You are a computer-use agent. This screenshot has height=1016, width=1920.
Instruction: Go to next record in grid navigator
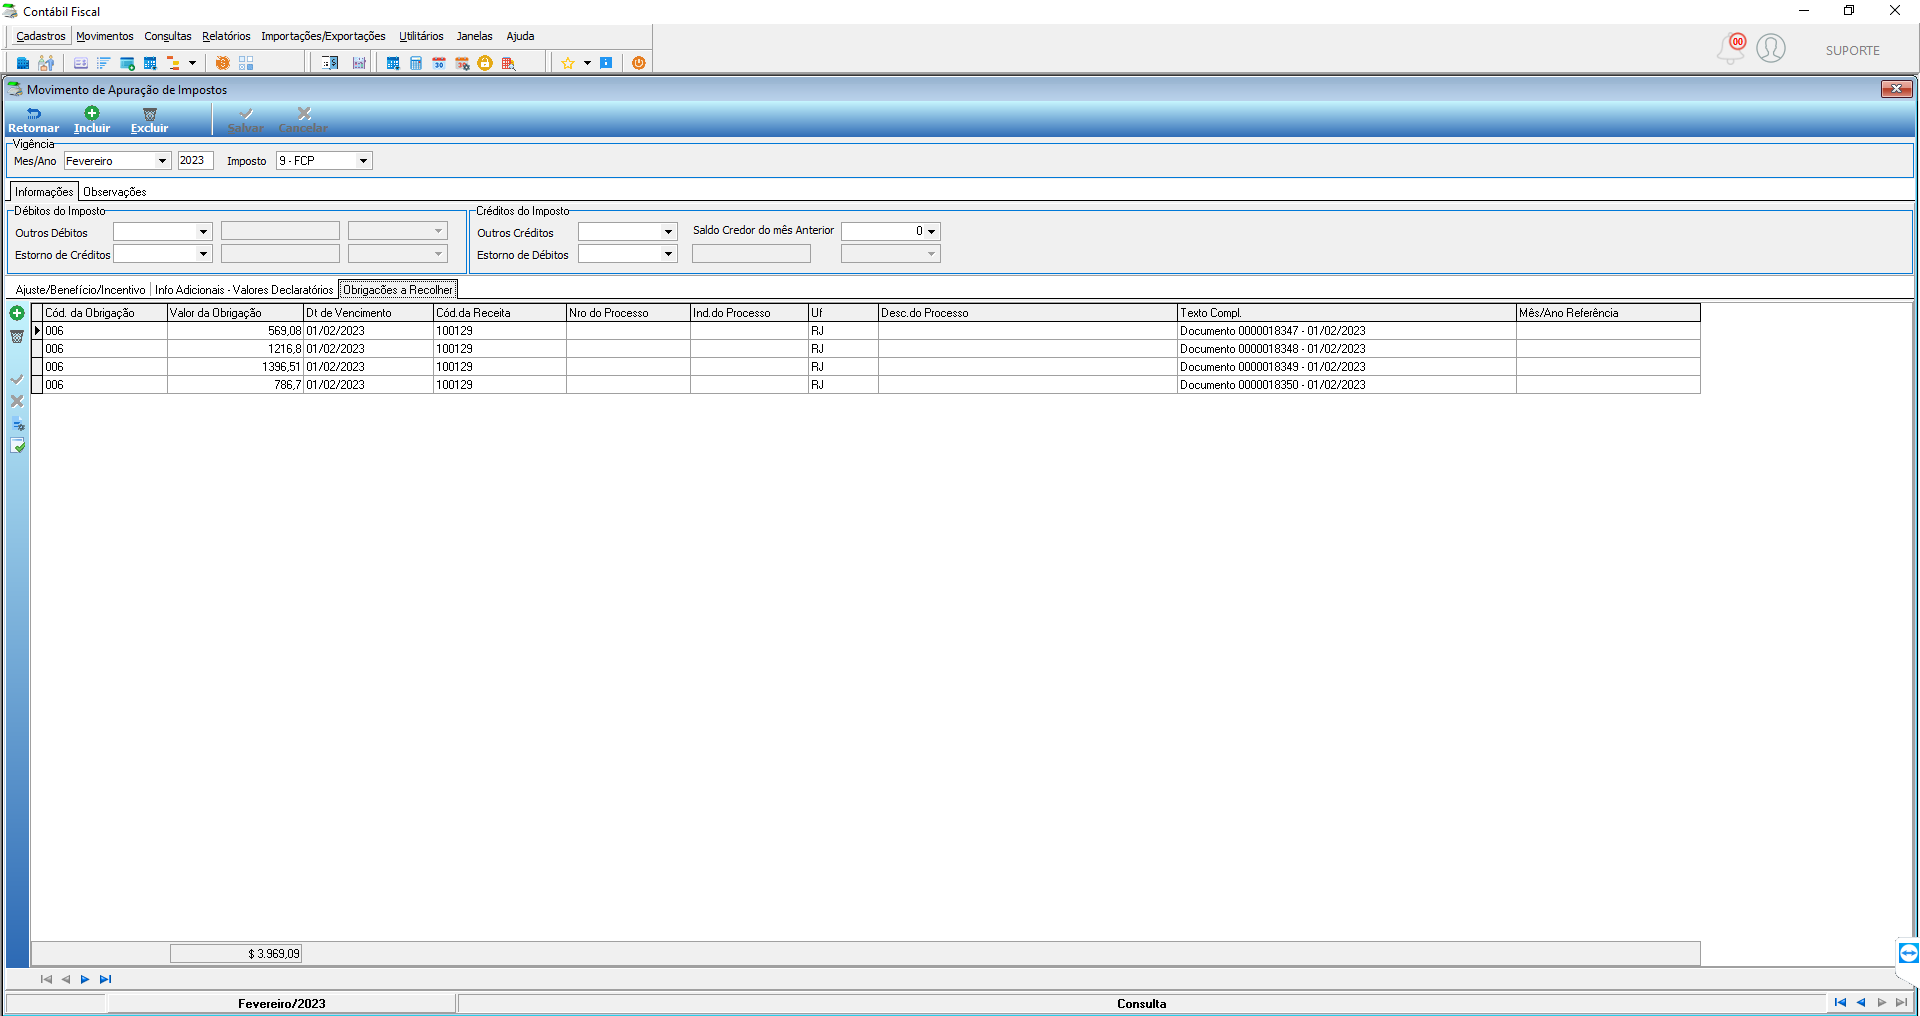[85, 979]
